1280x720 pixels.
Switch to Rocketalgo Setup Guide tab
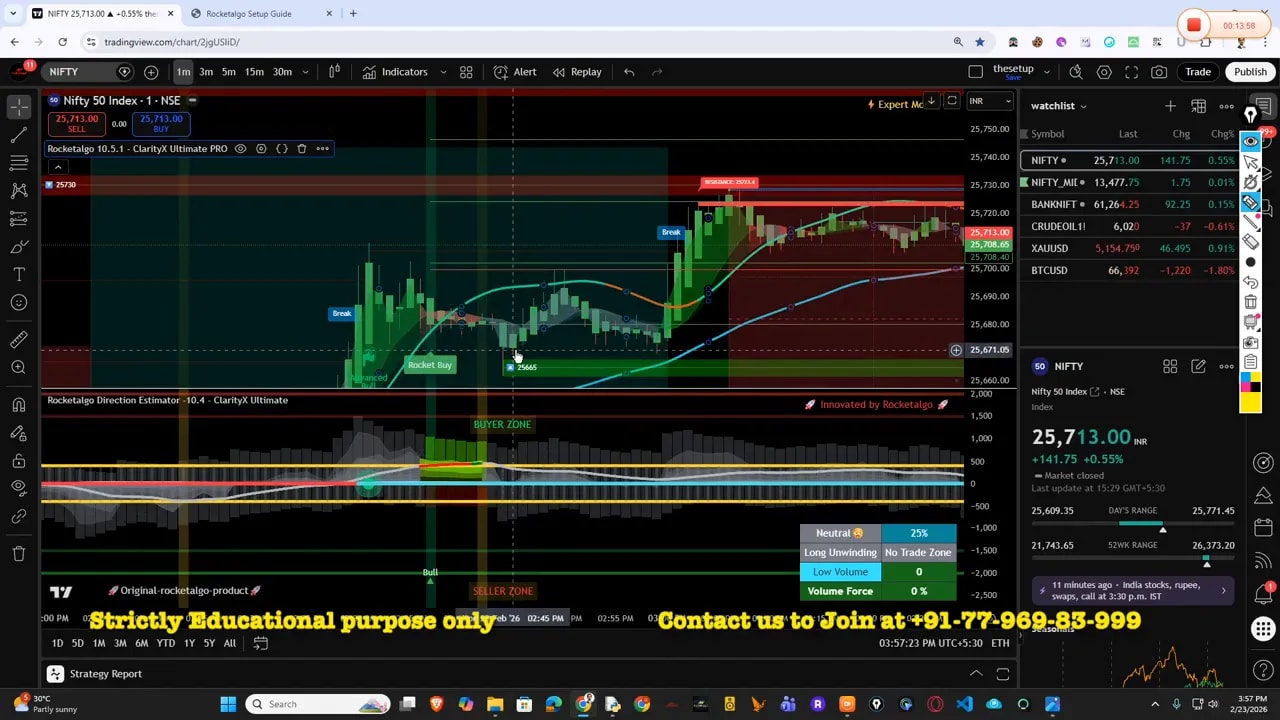pos(249,14)
